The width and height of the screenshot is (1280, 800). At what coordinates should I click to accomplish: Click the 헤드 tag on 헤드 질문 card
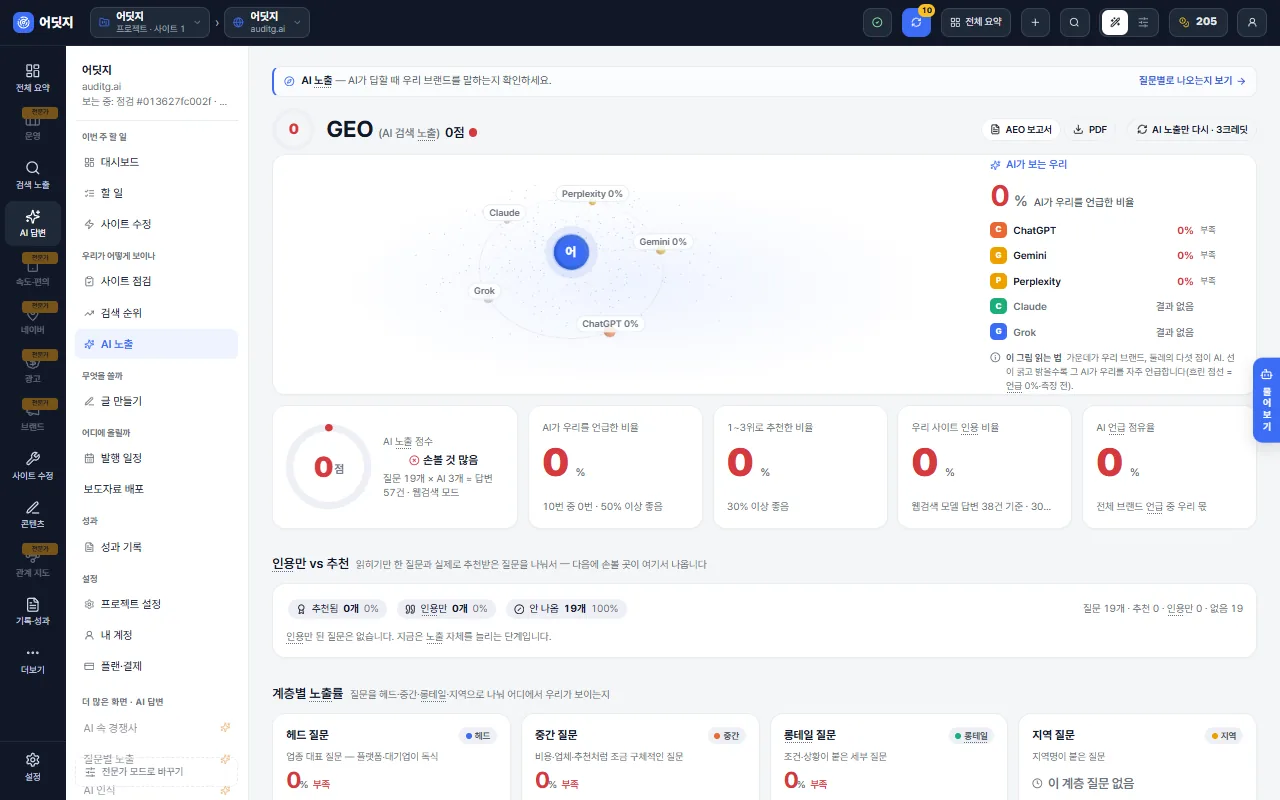478,736
